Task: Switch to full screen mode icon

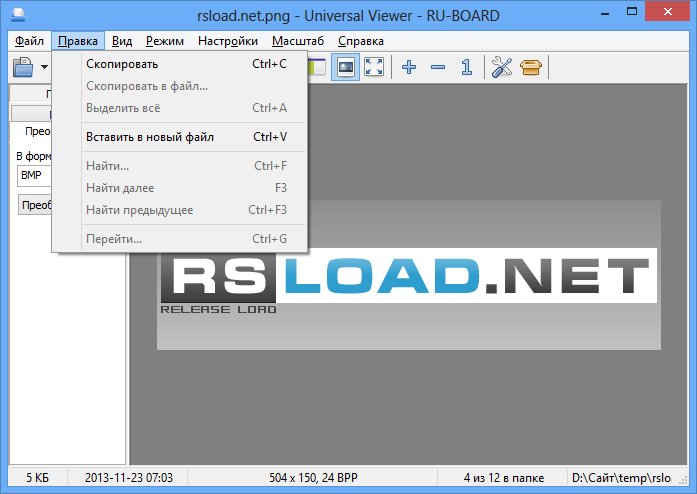Action: click(374, 68)
